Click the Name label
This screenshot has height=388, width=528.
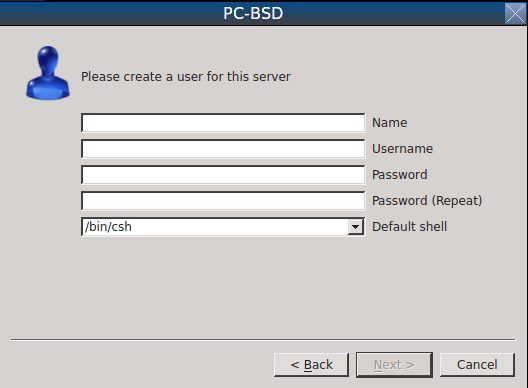(x=390, y=123)
